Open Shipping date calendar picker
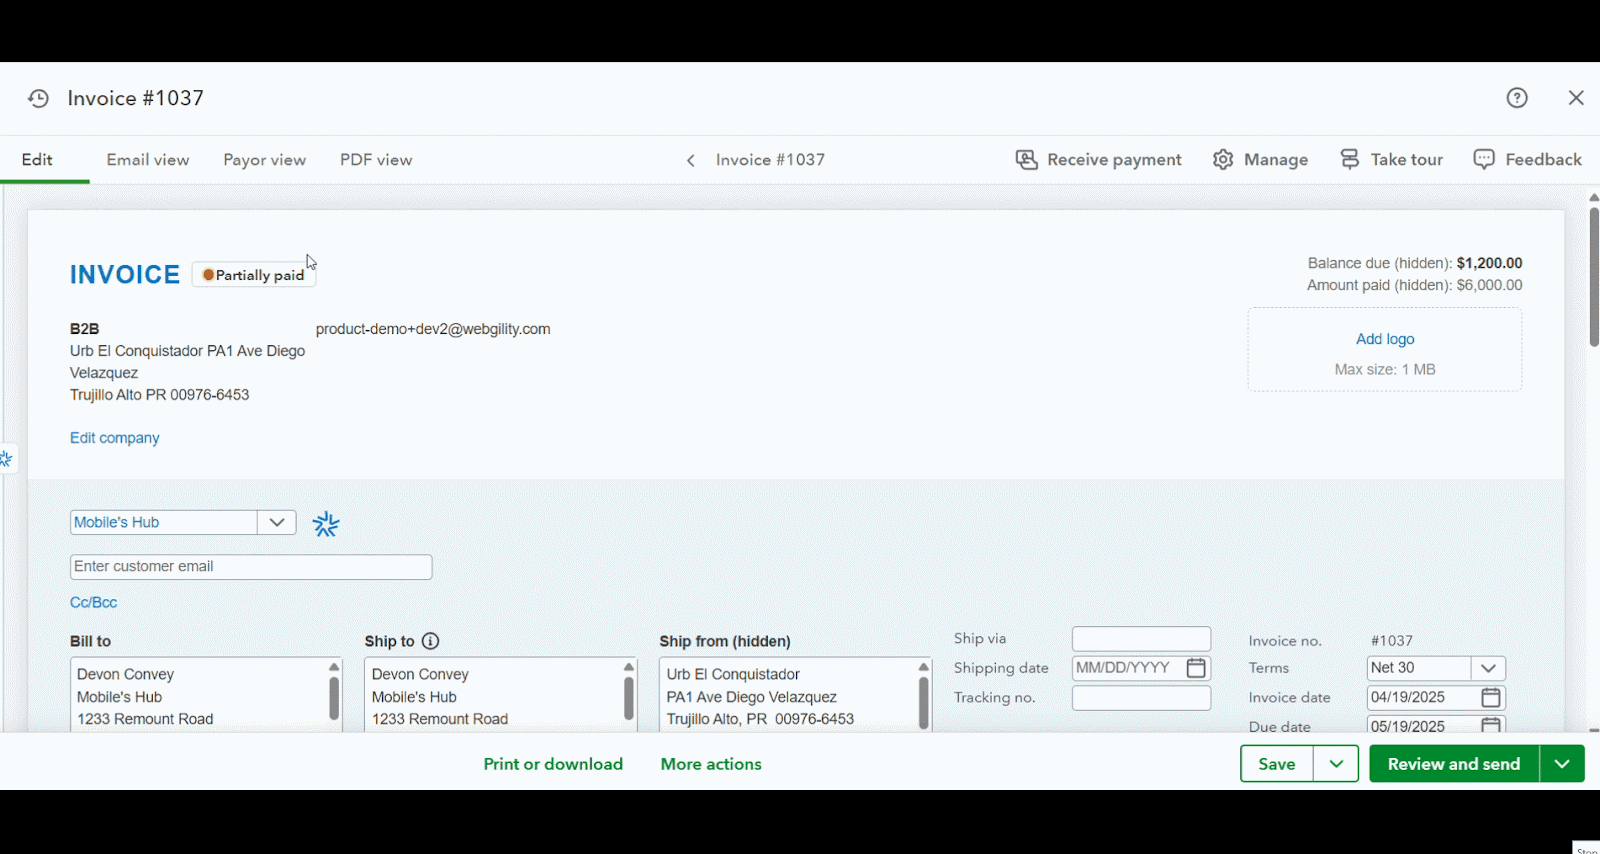 [1196, 668]
